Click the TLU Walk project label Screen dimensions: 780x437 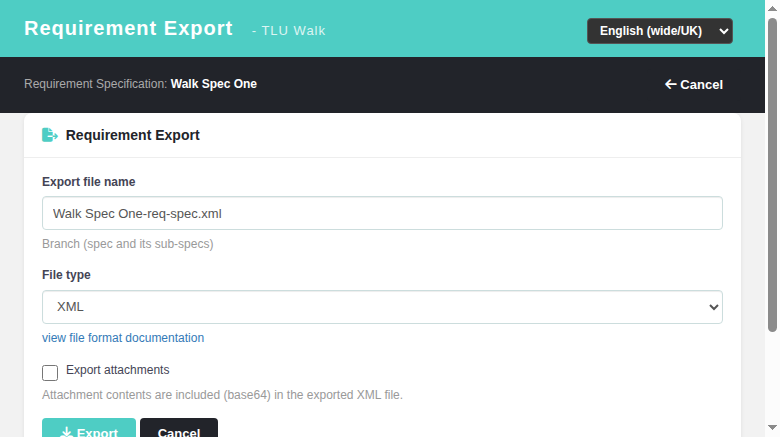[293, 31]
